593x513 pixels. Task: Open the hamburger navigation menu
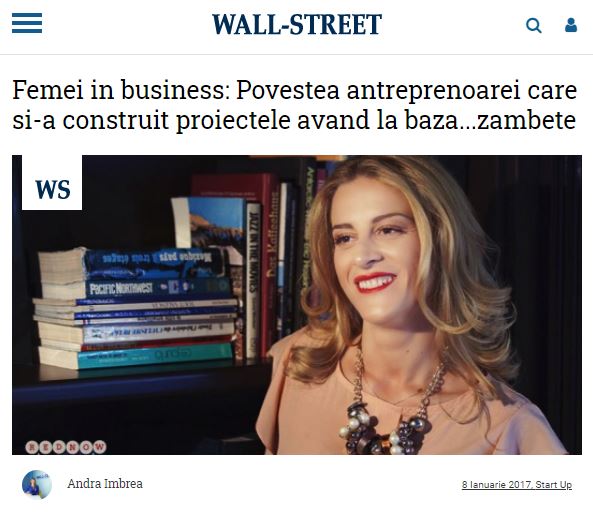pos(27,23)
